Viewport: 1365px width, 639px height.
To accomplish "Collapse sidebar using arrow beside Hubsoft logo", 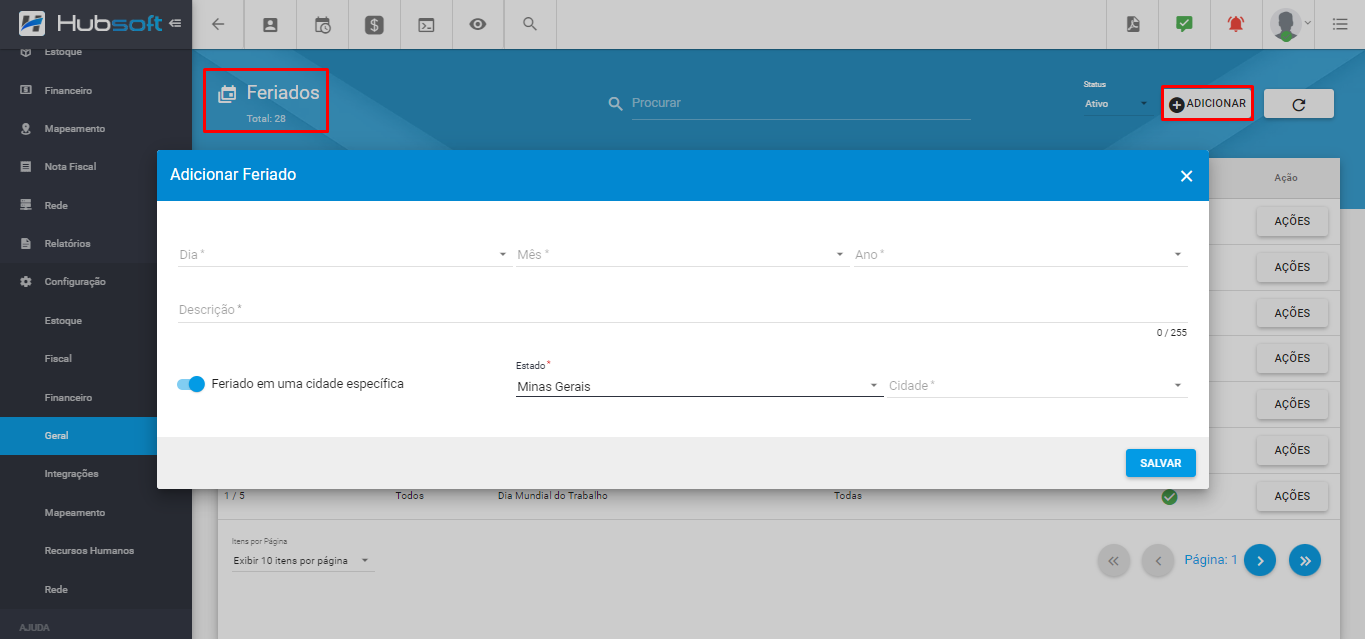I will tap(176, 23).
